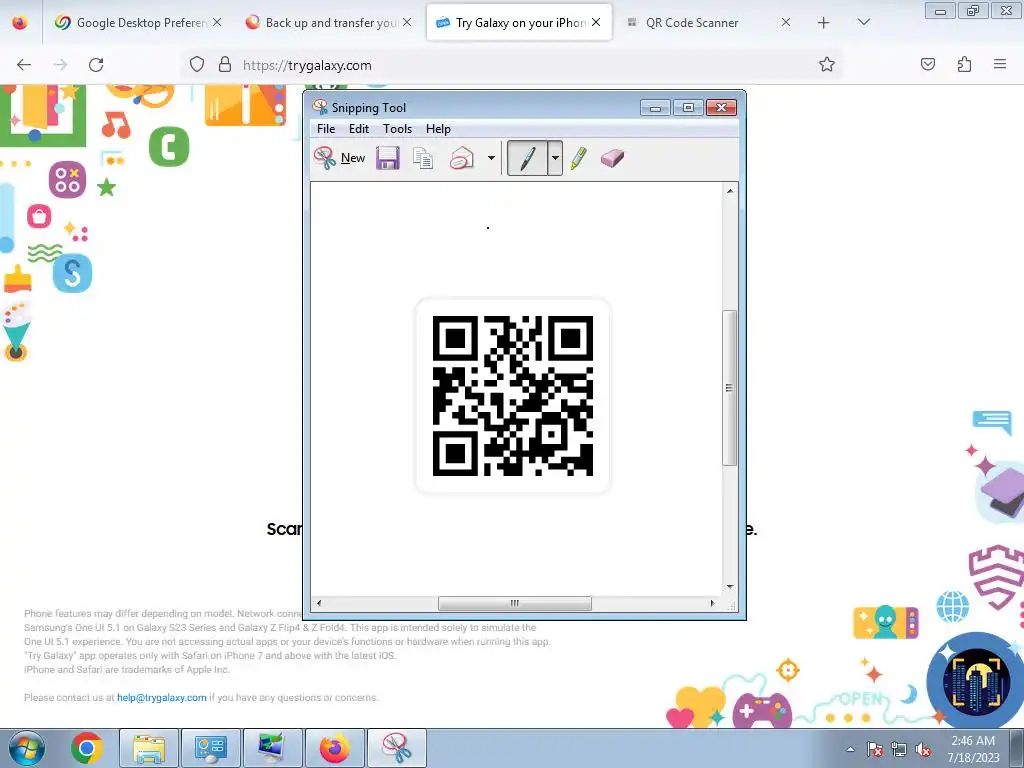Open volume speaker tray icon
The height and width of the screenshot is (768, 1024).
[923, 749]
